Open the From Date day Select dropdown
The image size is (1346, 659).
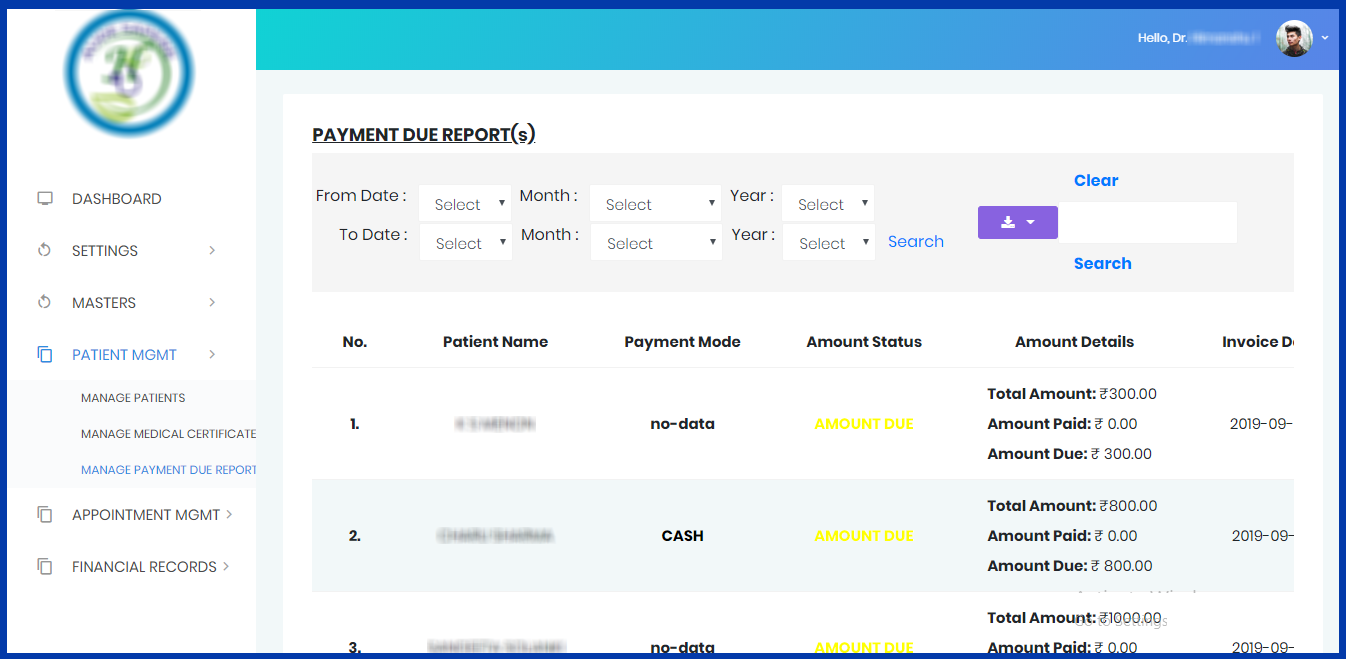click(x=465, y=204)
